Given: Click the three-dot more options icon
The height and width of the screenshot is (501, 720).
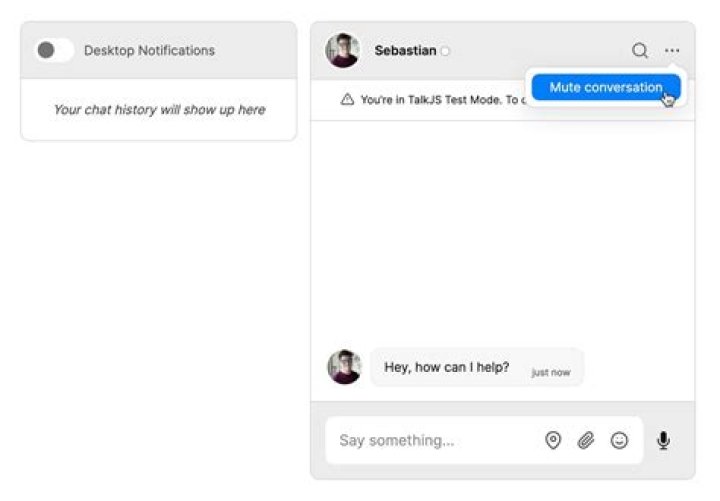Looking at the screenshot, I should [672, 51].
